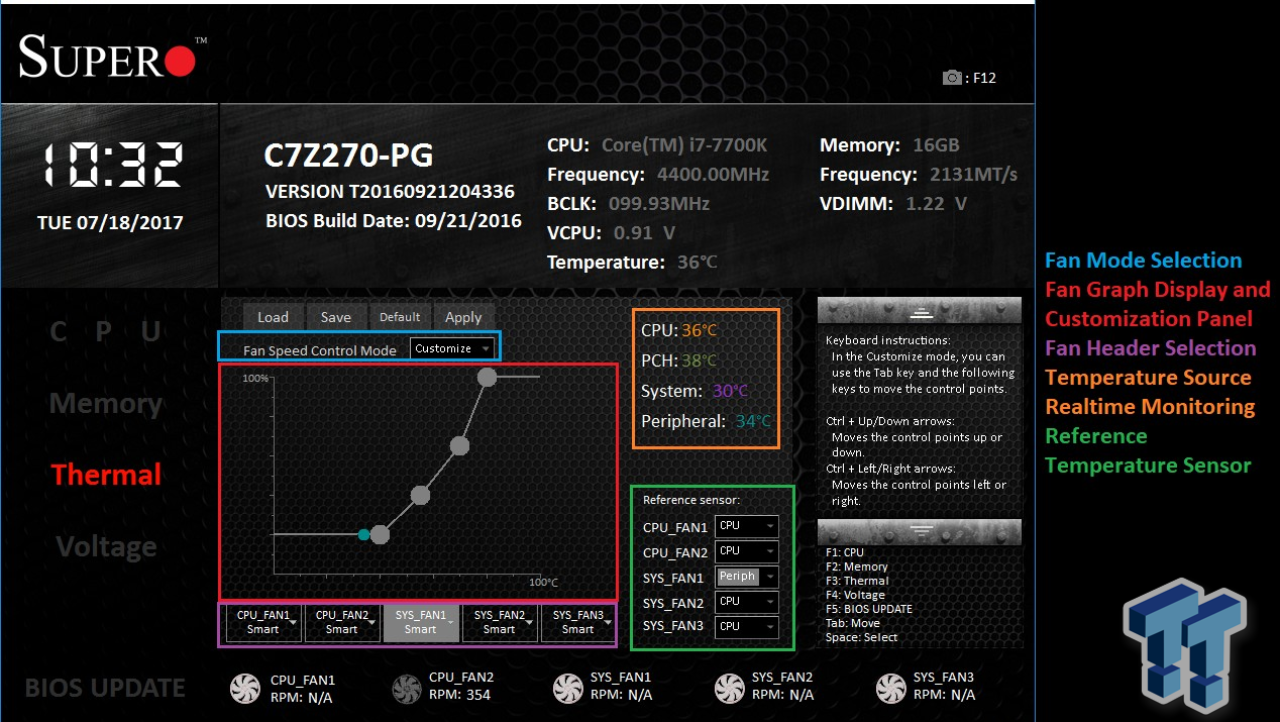The height and width of the screenshot is (722, 1280).
Task: Open SYS_FAN1 reference sensor dropdown
Action: [x=746, y=577]
